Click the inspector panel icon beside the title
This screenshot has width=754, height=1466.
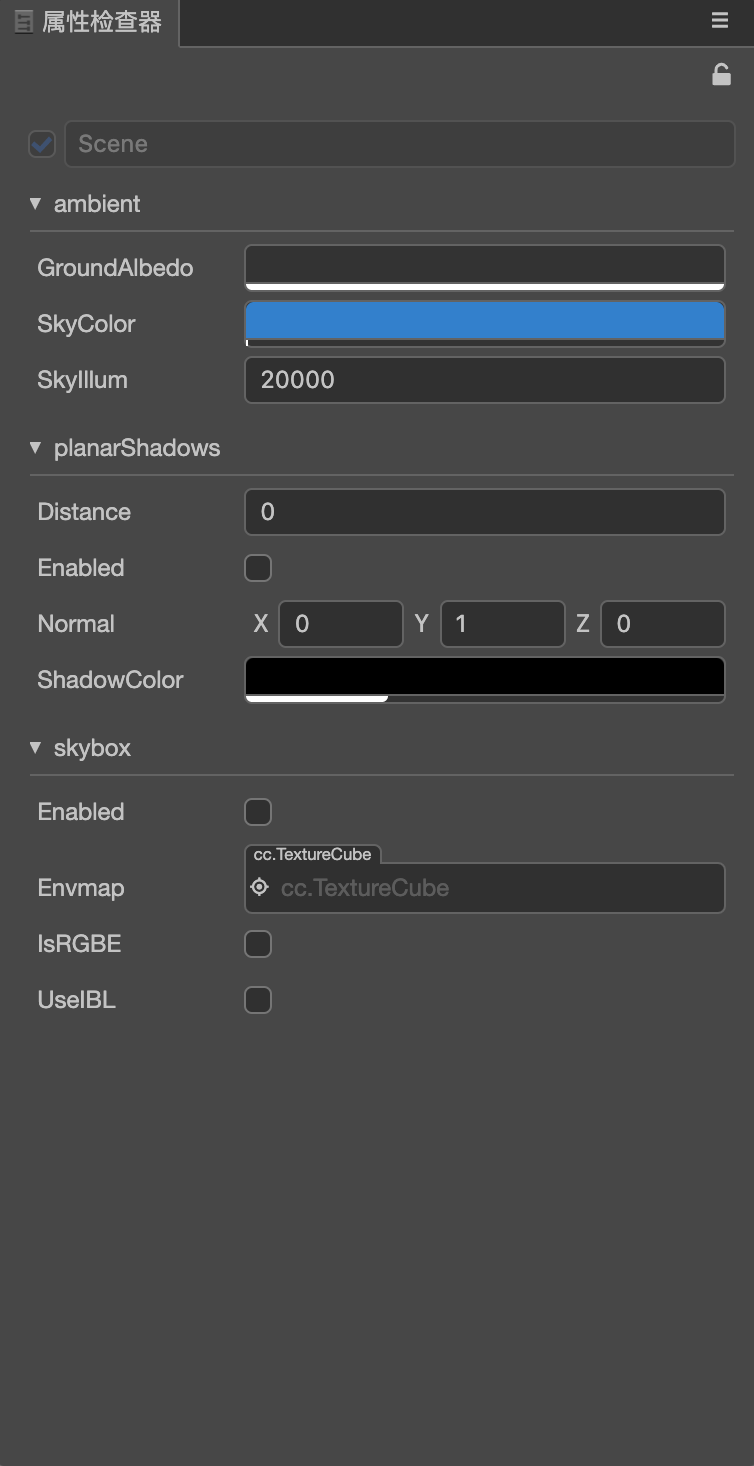coord(24,22)
